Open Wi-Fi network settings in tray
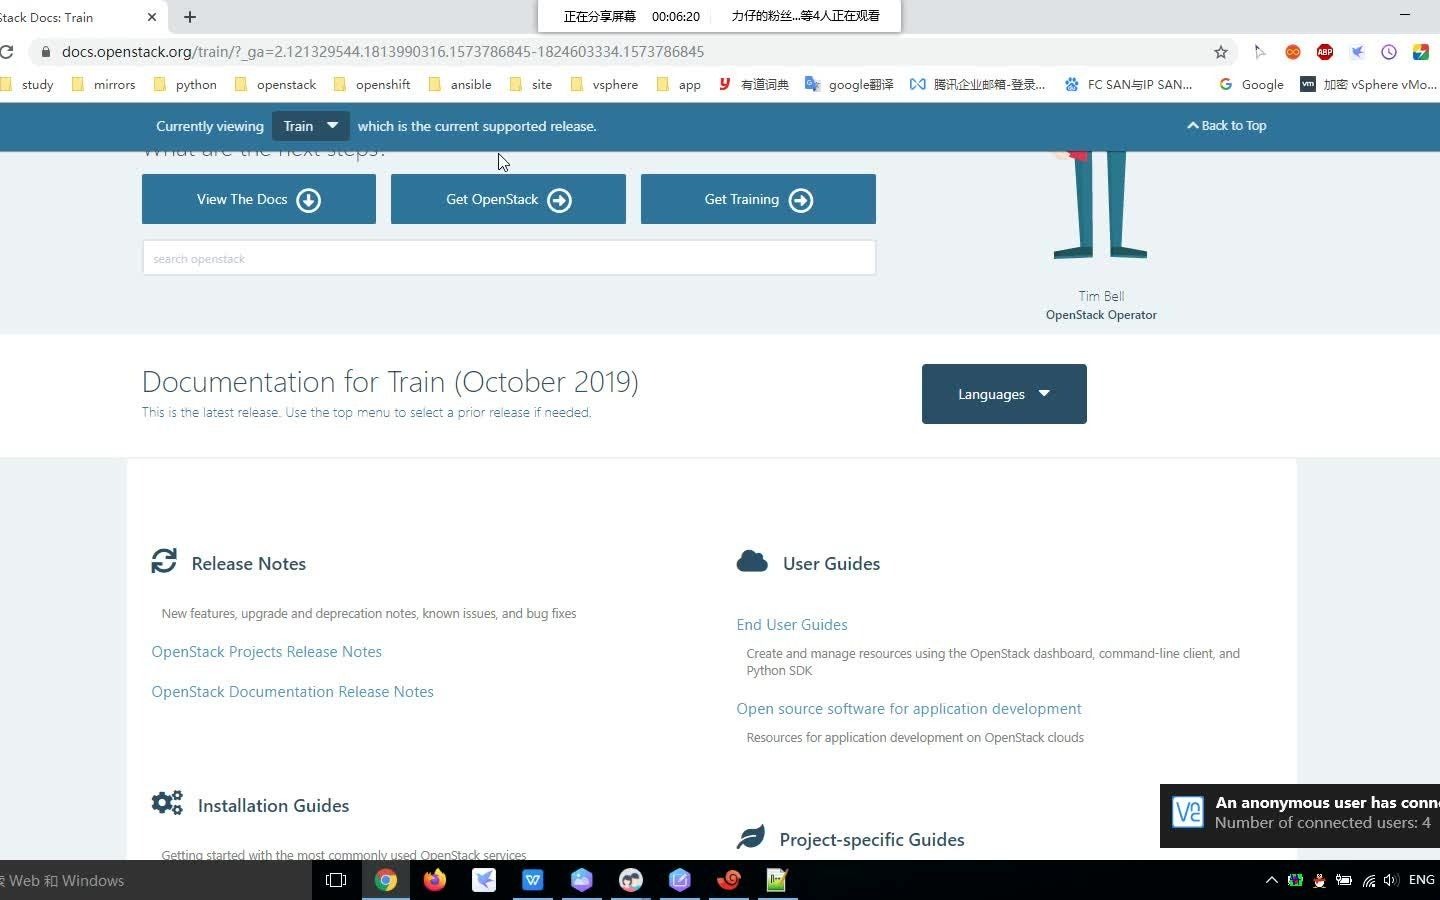Viewport: 1440px width, 900px height. point(1368,880)
